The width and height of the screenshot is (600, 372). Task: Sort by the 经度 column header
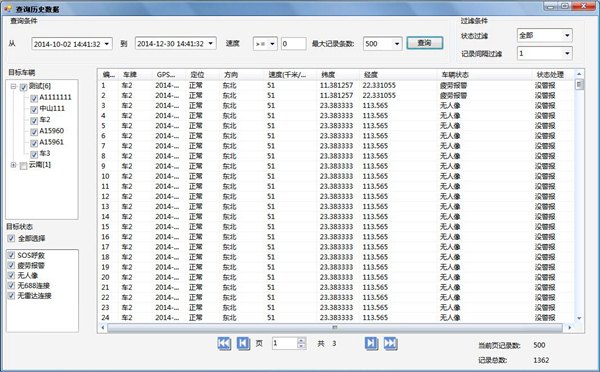399,75
